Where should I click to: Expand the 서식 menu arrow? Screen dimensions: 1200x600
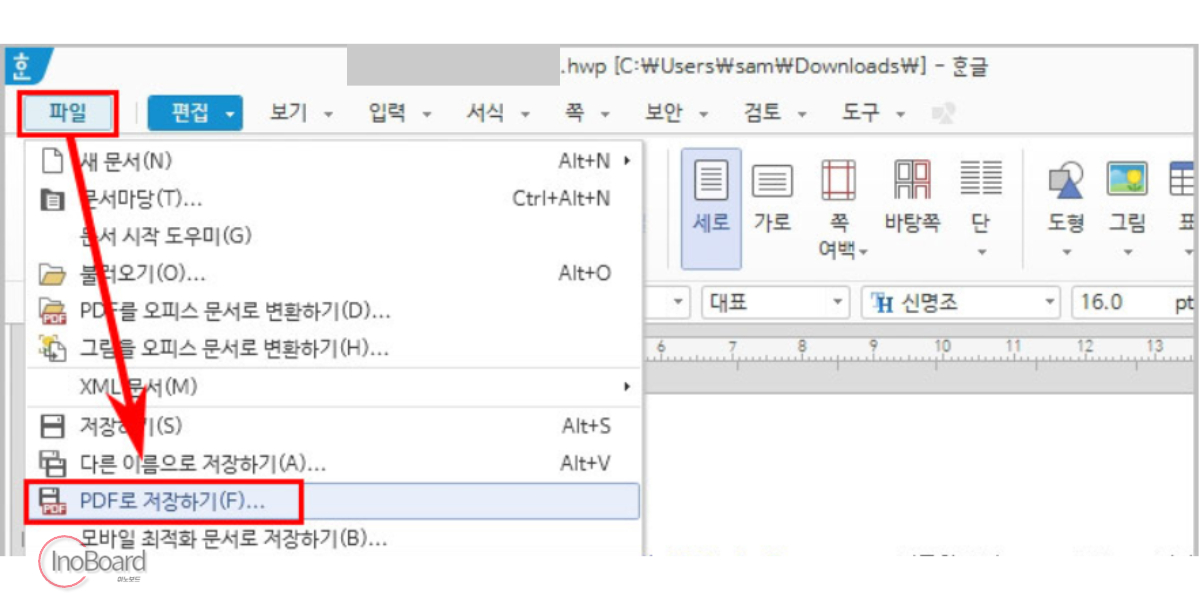pyautogui.click(x=525, y=115)
